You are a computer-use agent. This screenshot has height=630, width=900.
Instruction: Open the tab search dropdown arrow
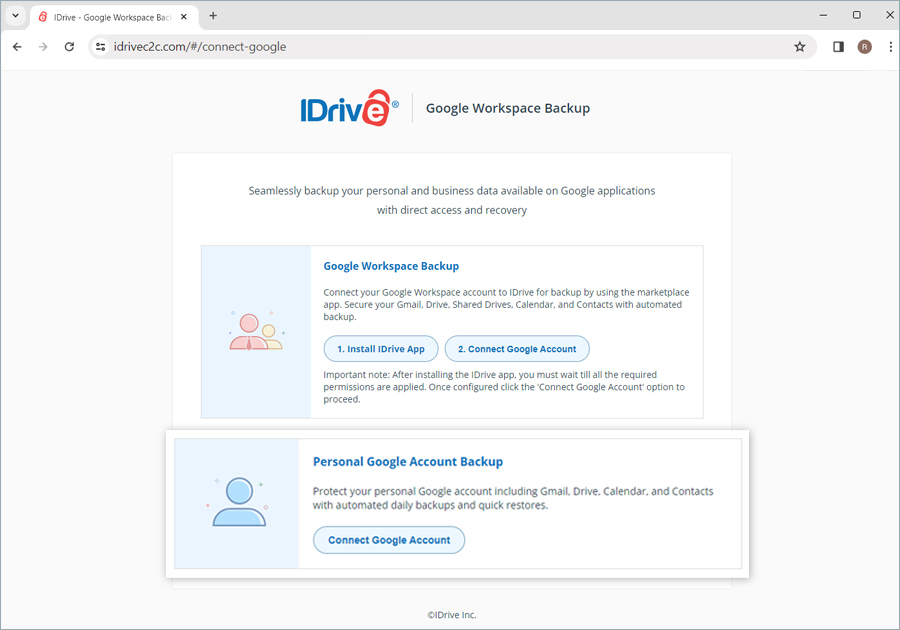point(15,16)
